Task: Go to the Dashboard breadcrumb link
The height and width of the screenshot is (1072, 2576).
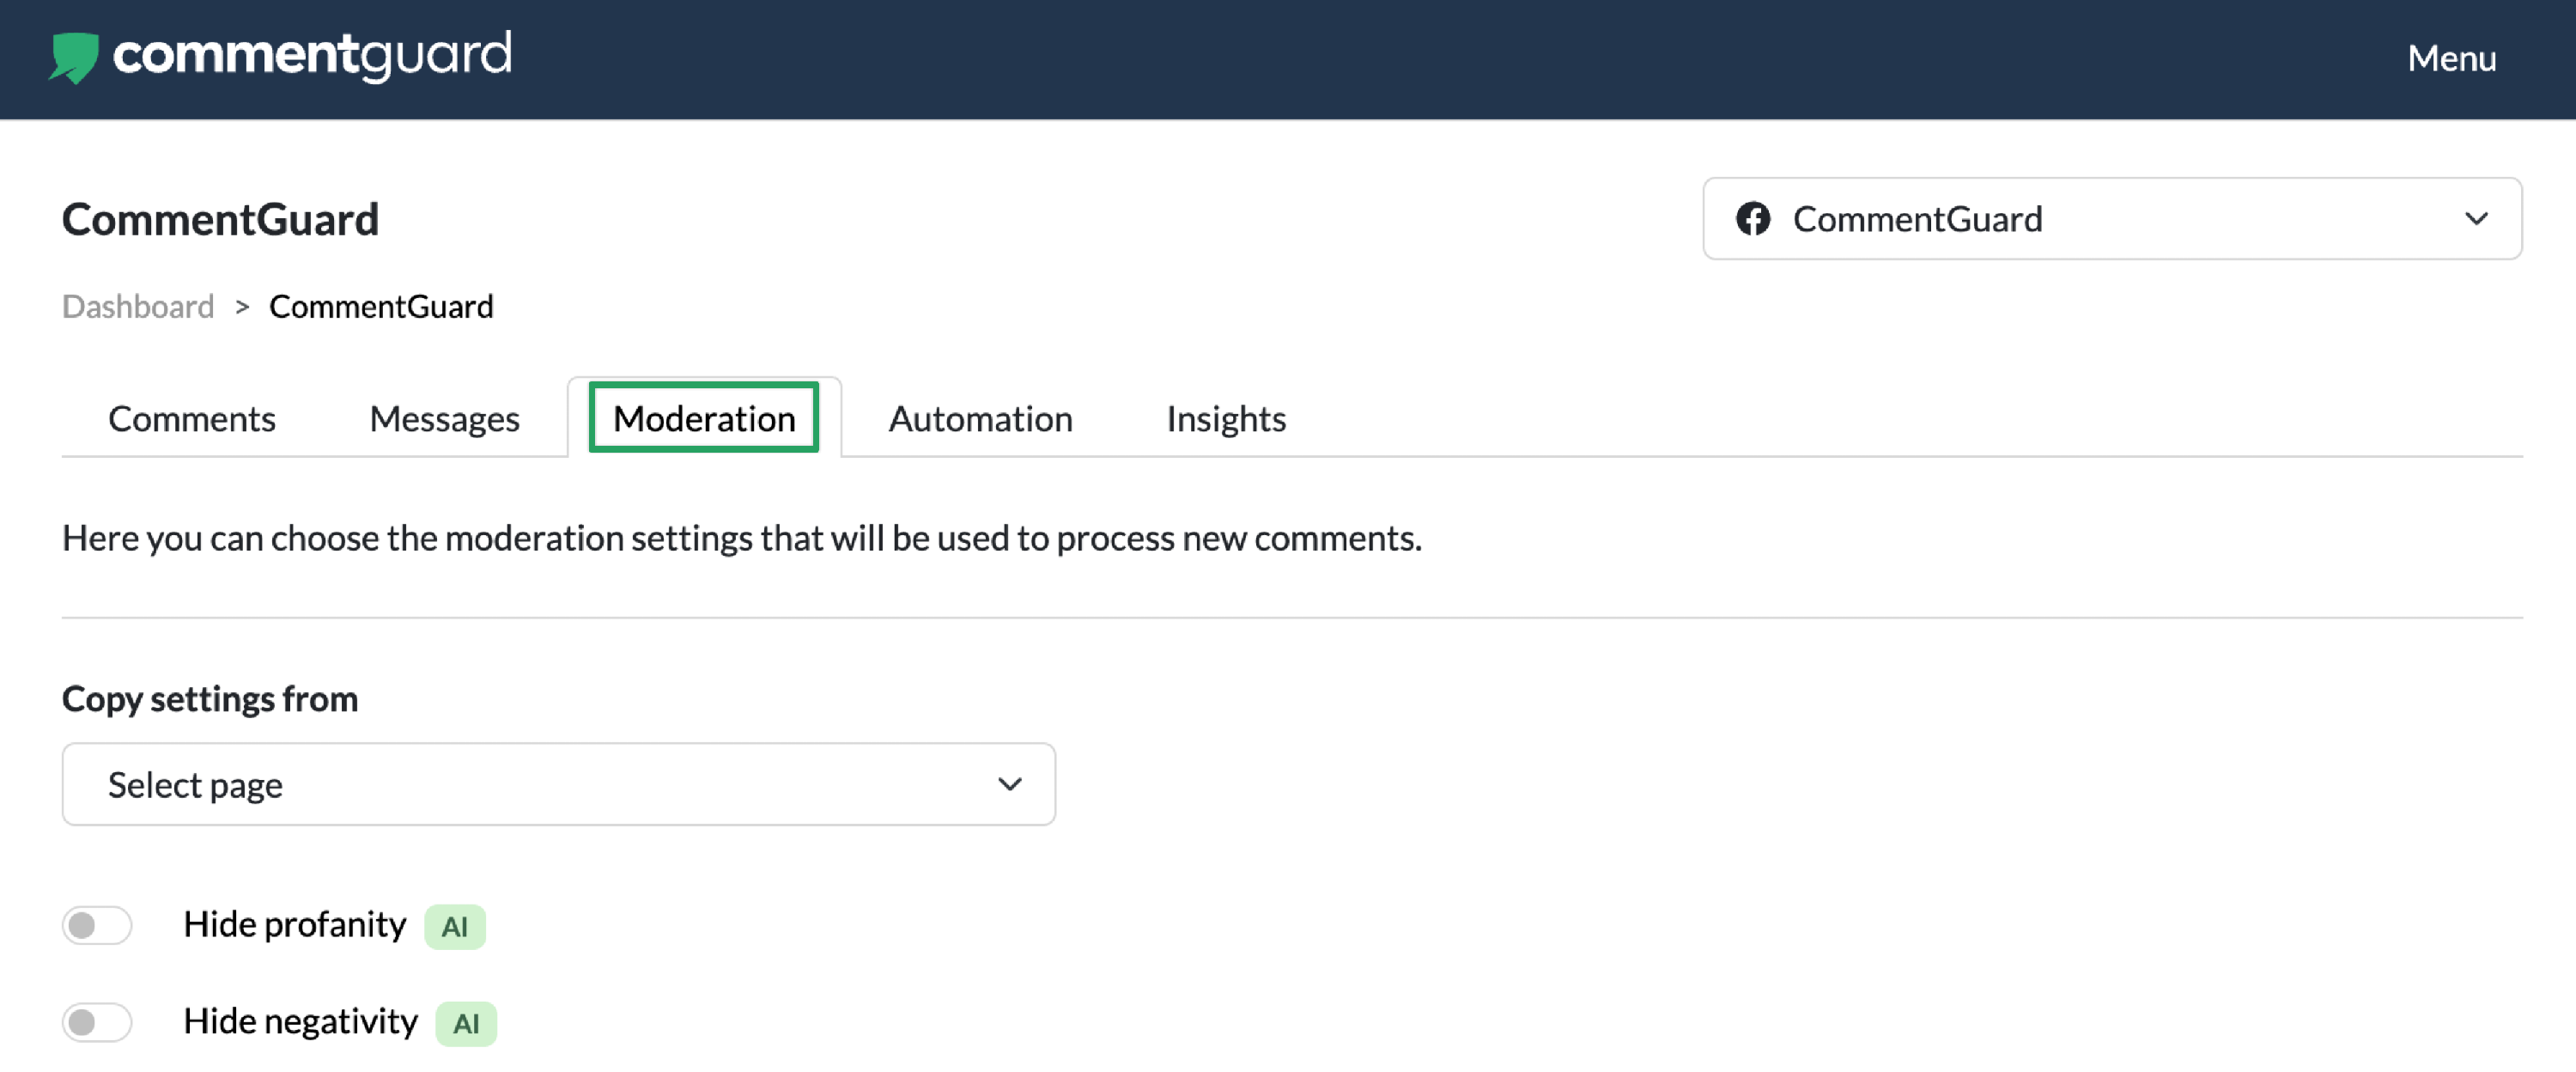Action: pyautogui.click(x=138, y=306)
